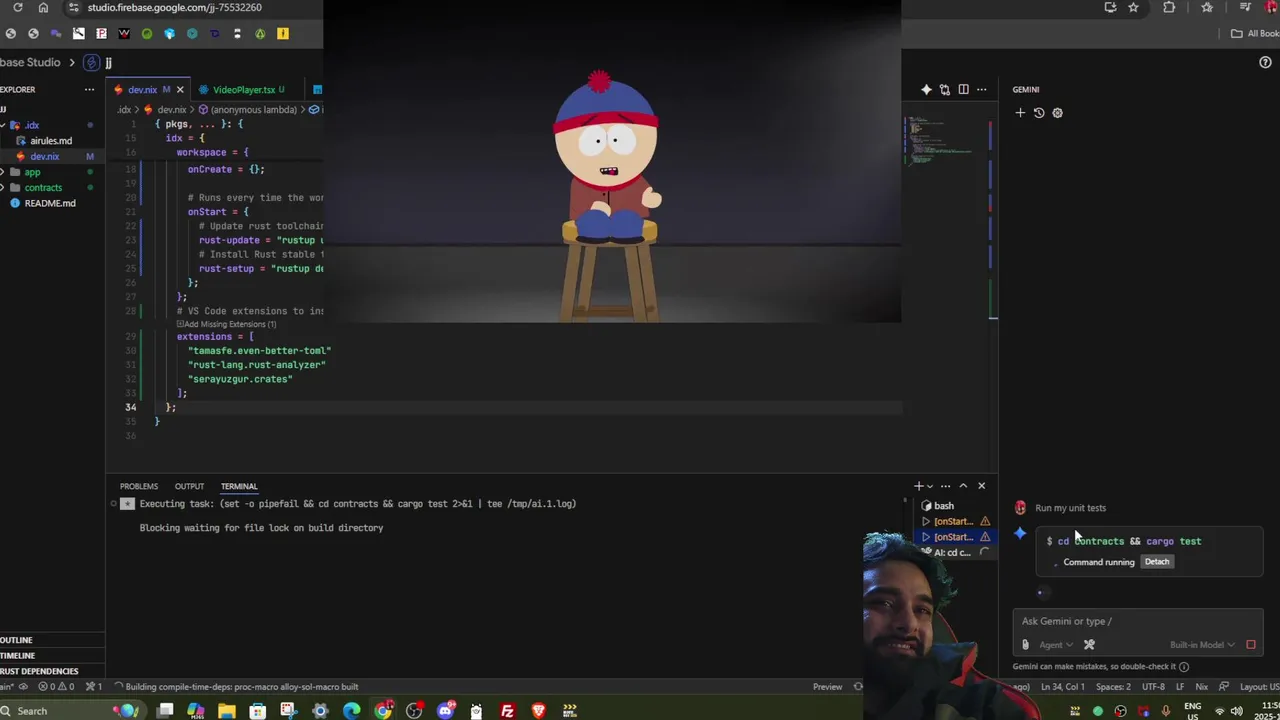Change line ending via LF status

click(x=1180, y=687)
